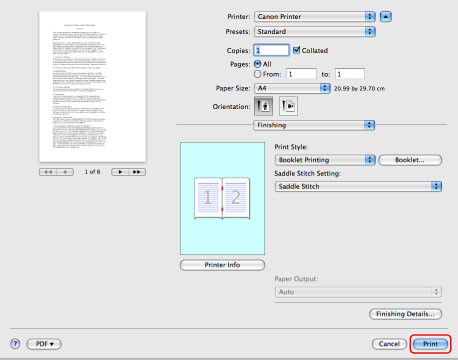Jump to last preview page
This screenshot has width=458, height=360.
tap(137, 172)
